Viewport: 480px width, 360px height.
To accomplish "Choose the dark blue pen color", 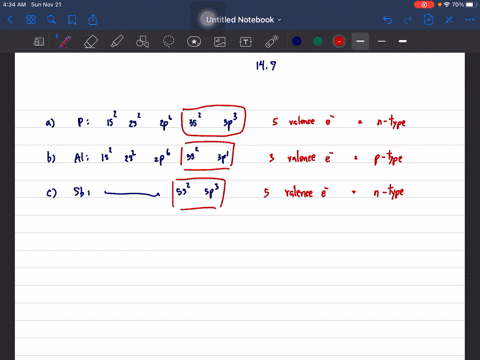I will [297, 41].
